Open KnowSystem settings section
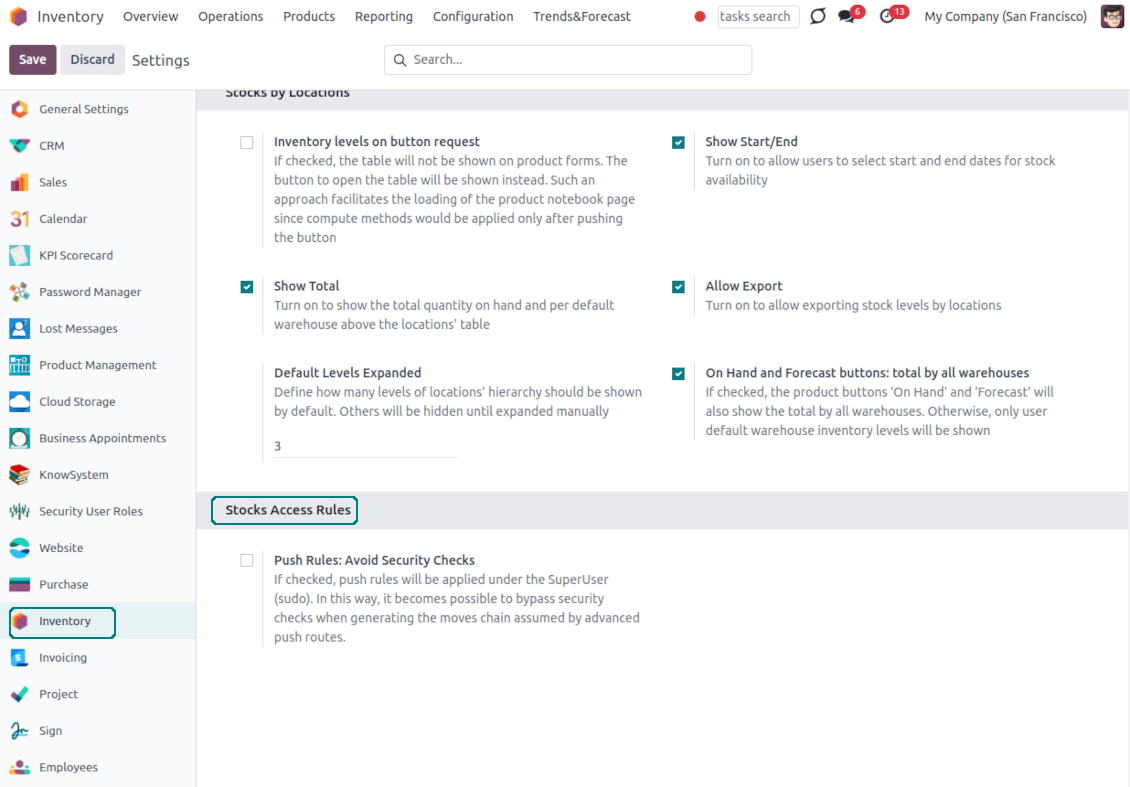 click(x=73, y=475)
